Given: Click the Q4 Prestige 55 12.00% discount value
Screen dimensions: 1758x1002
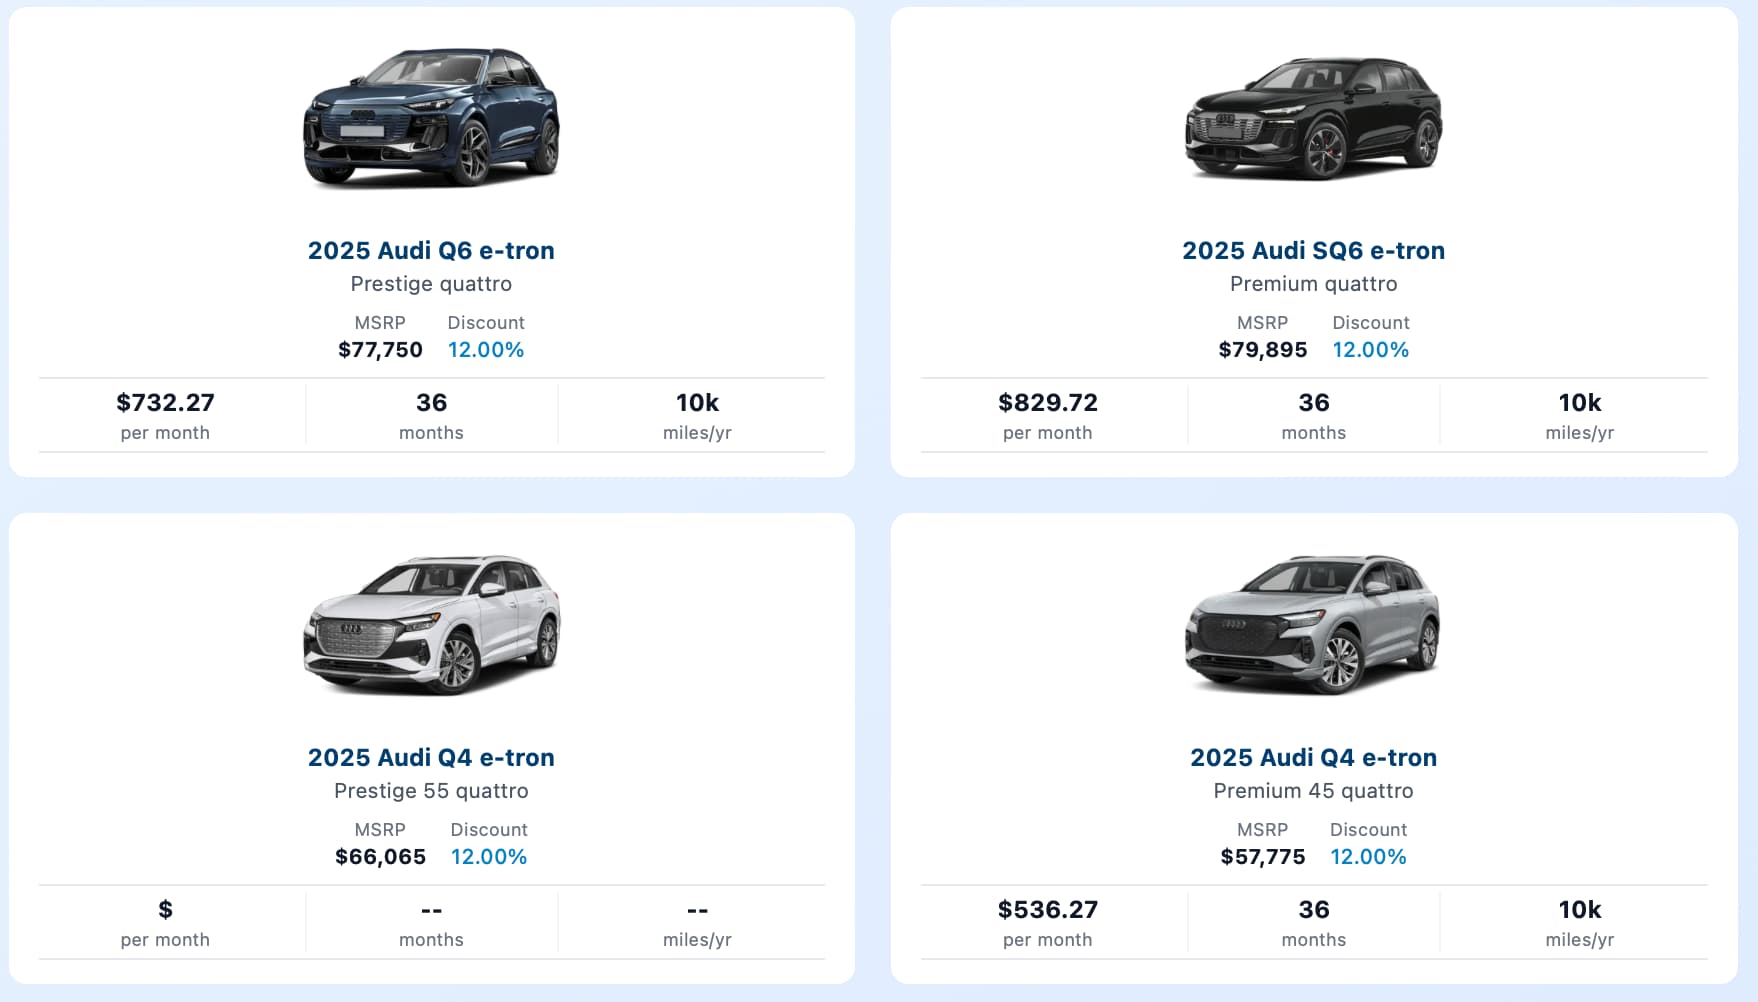Looking at the screenshot, I should [489, 857].
